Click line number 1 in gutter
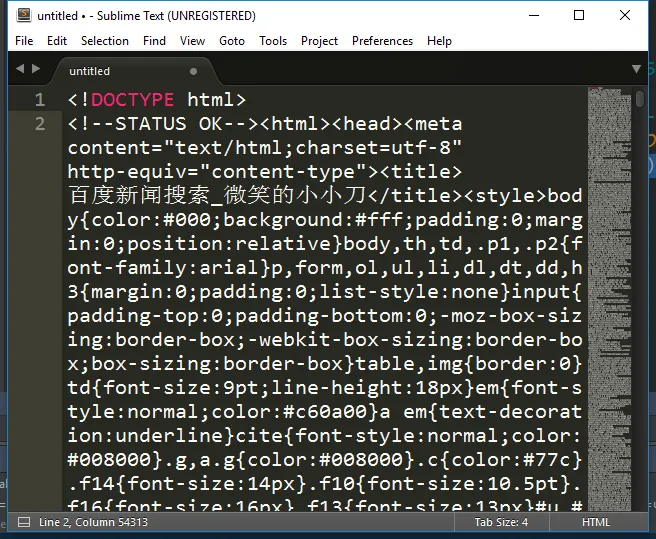Screen dimensions: 656x539 coord(40,100)
